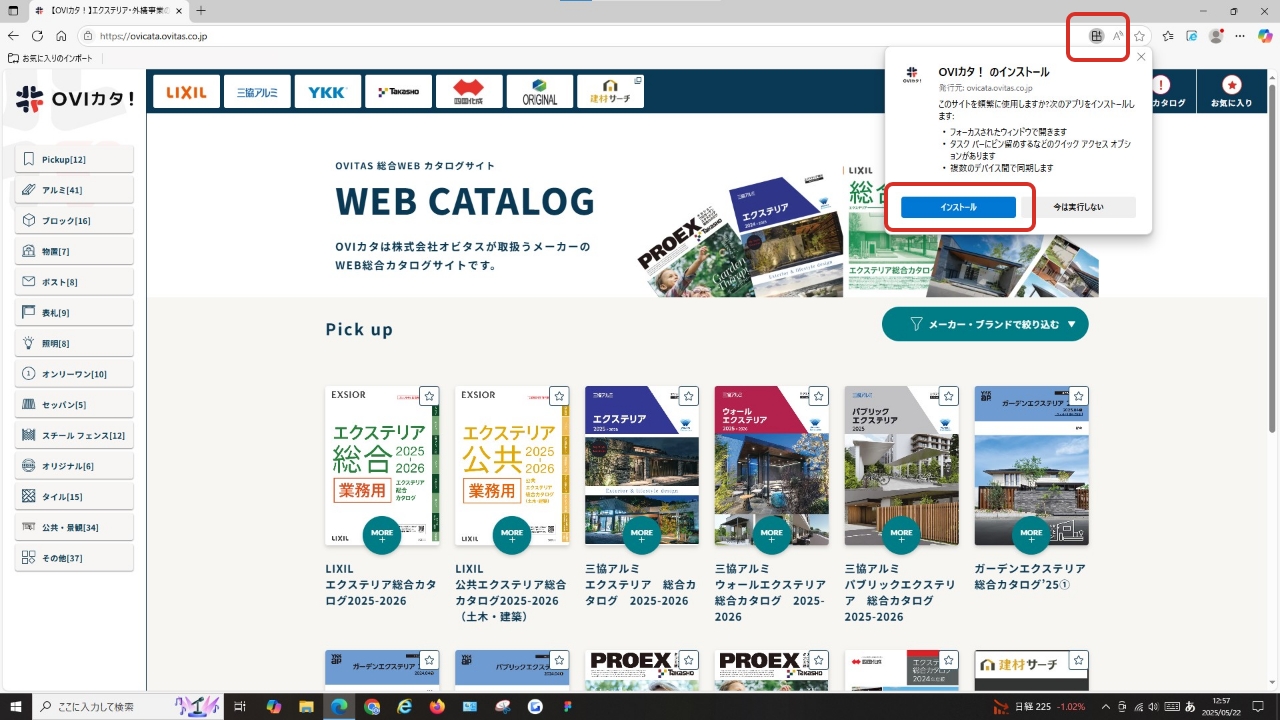Select オンリーワン[10] category in sidebar

pyautogui.click(x=74, y=374)
